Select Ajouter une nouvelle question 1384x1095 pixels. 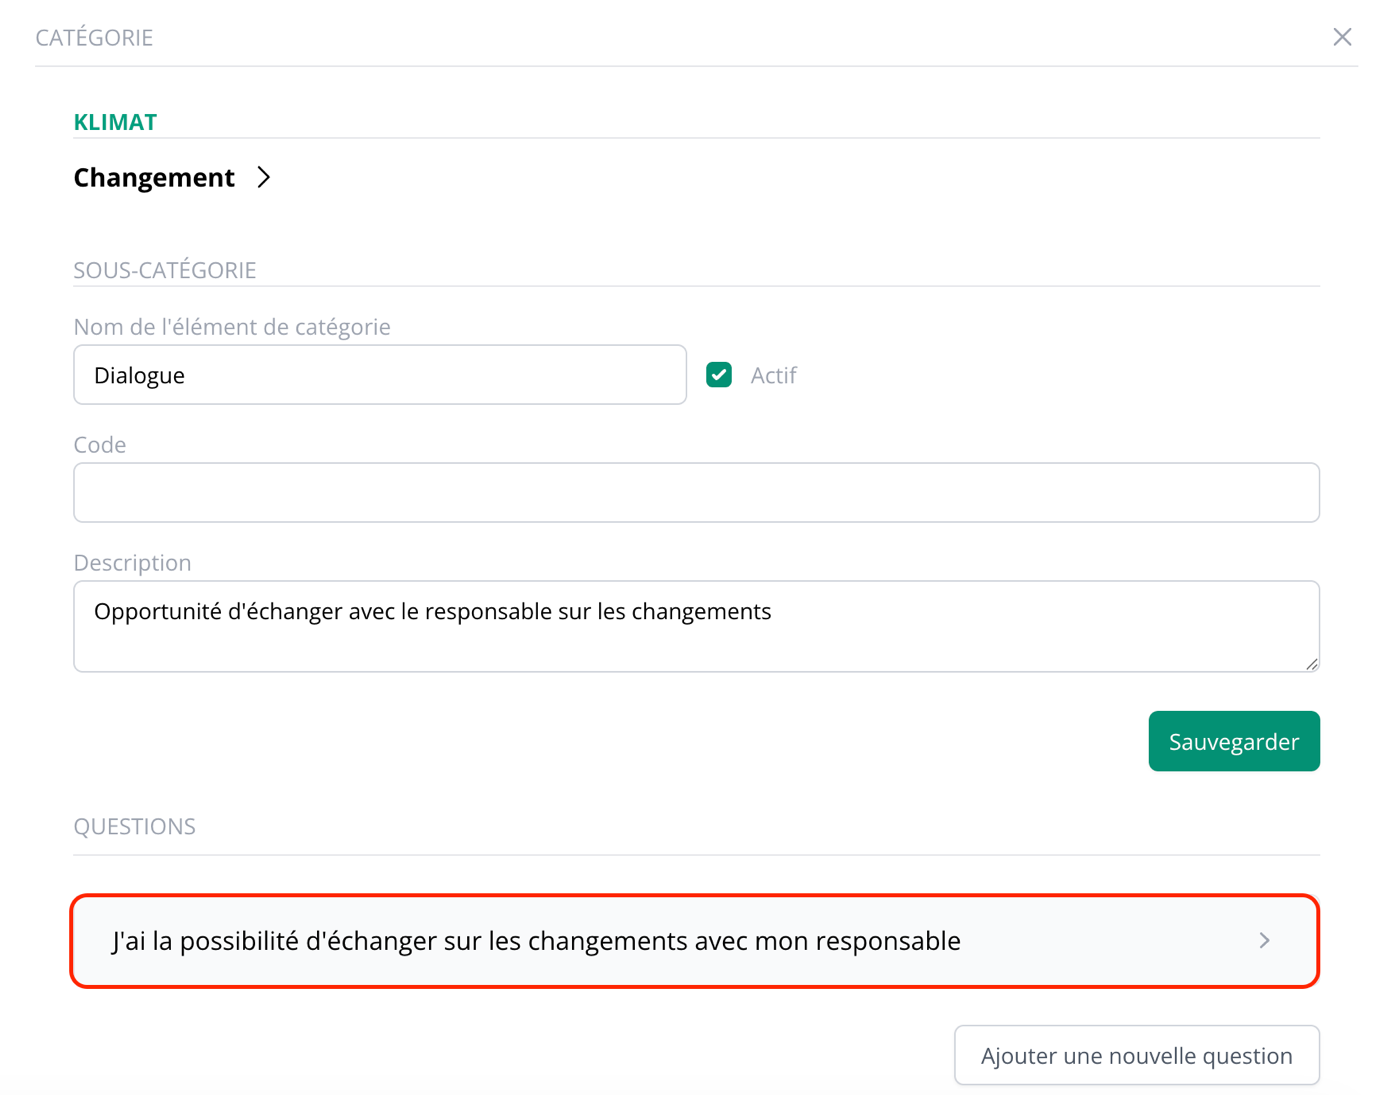click(x=1136, y=1055)
